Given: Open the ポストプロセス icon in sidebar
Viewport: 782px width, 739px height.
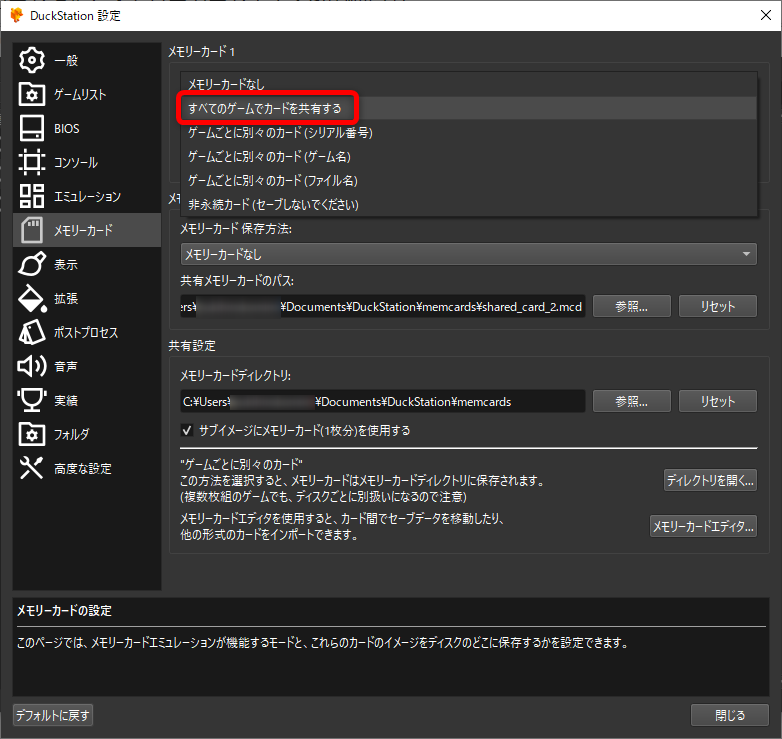Looking at the screenshot, I should pyautogui.click(x=31, y=332).
